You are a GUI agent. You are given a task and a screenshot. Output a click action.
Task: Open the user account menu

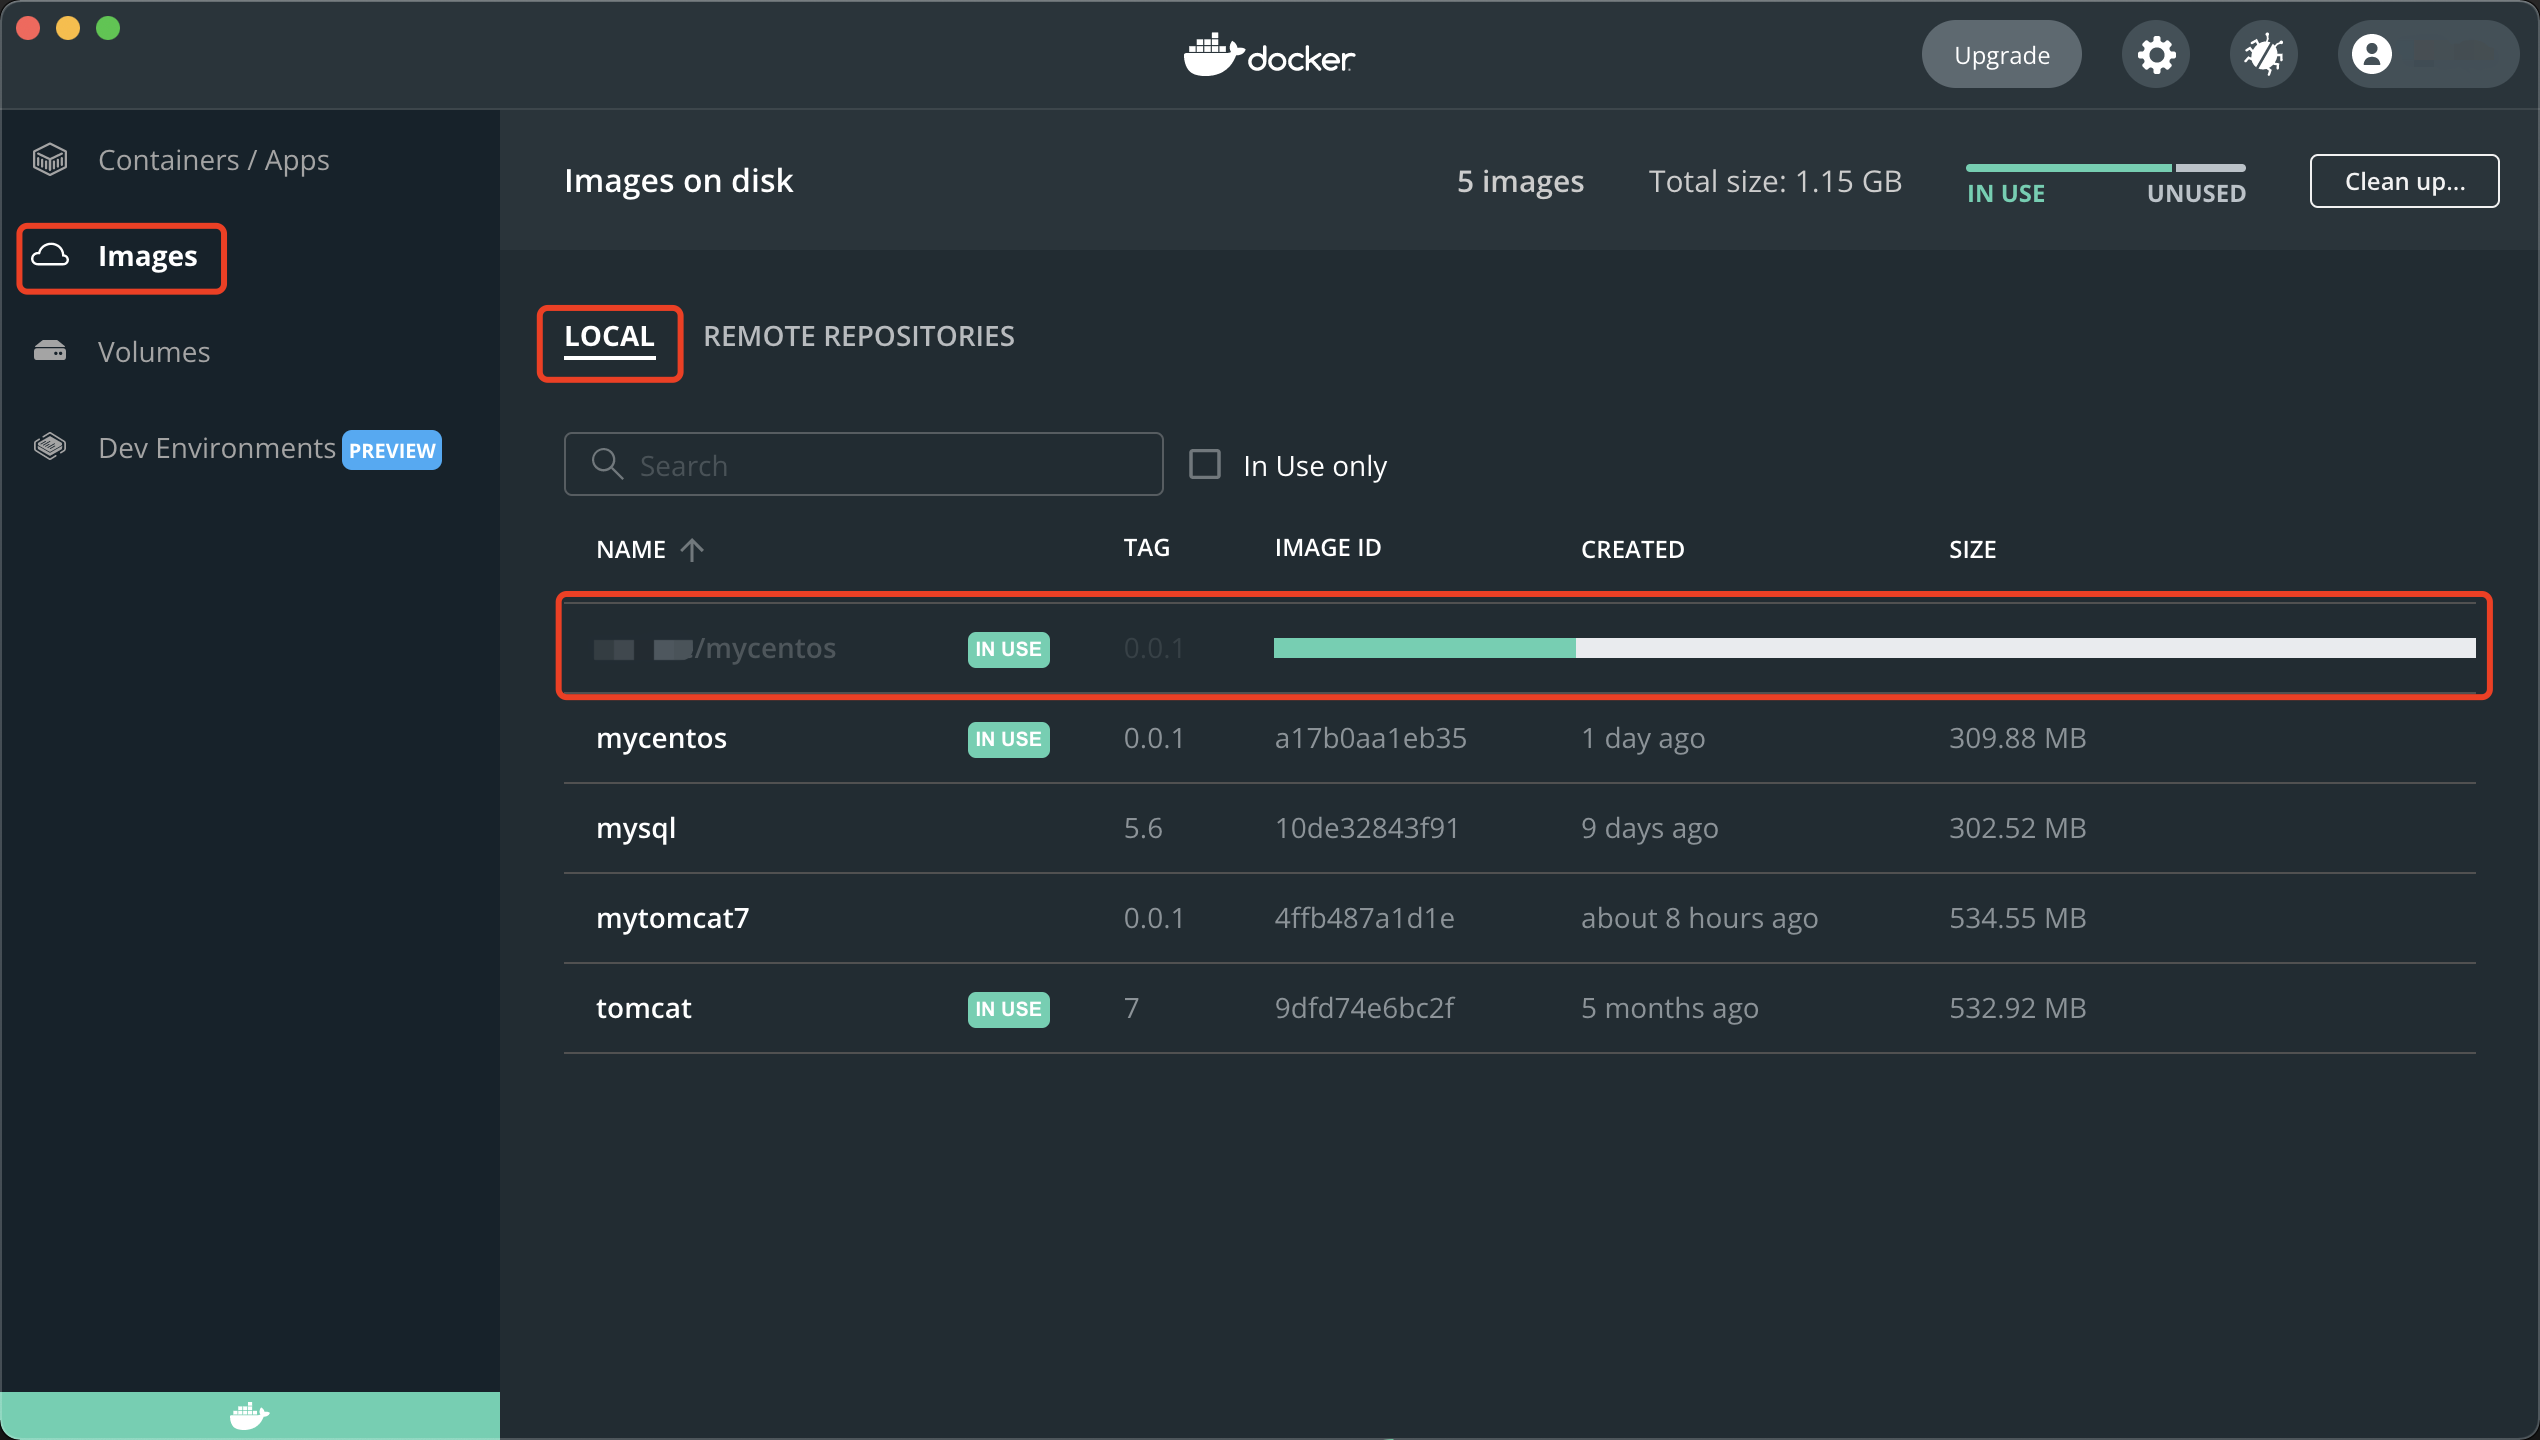pyautogui.click(x=2427, y=55)
